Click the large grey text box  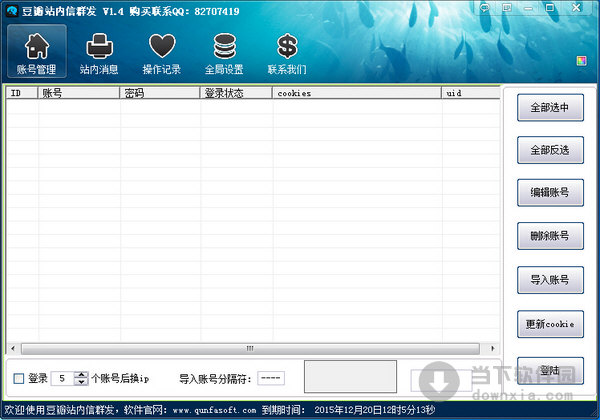[351, 377]
